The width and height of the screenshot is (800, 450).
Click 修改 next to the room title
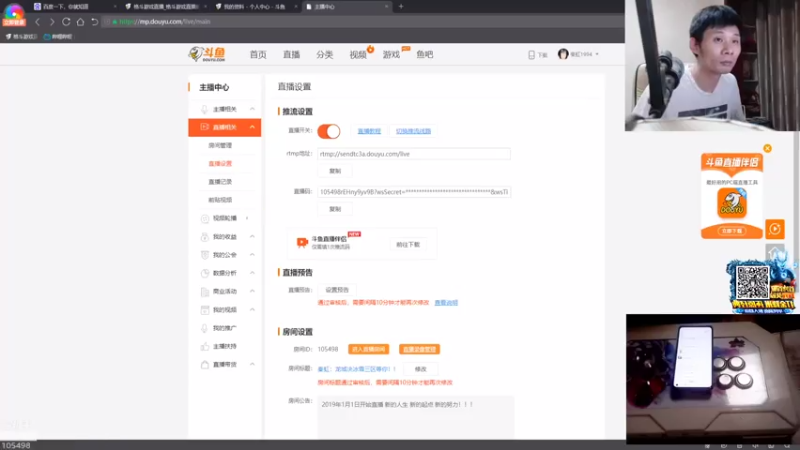click(420, 369)
